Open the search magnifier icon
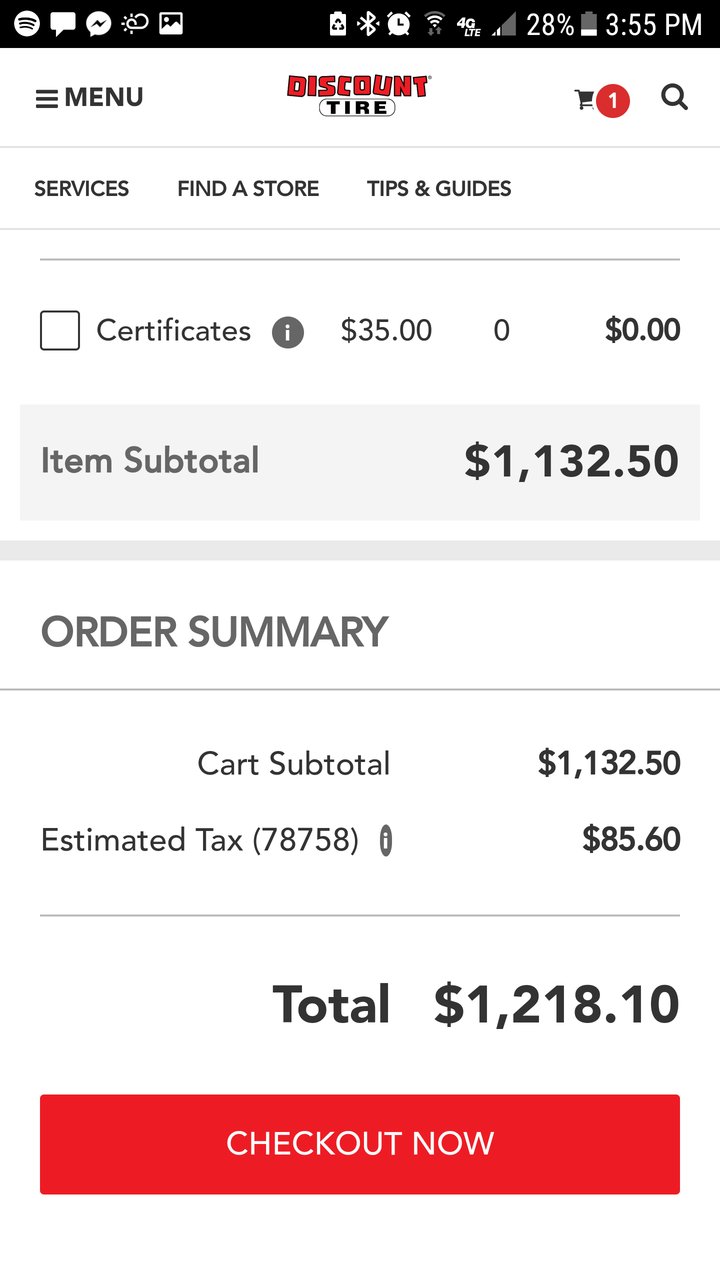 (675, 98)
